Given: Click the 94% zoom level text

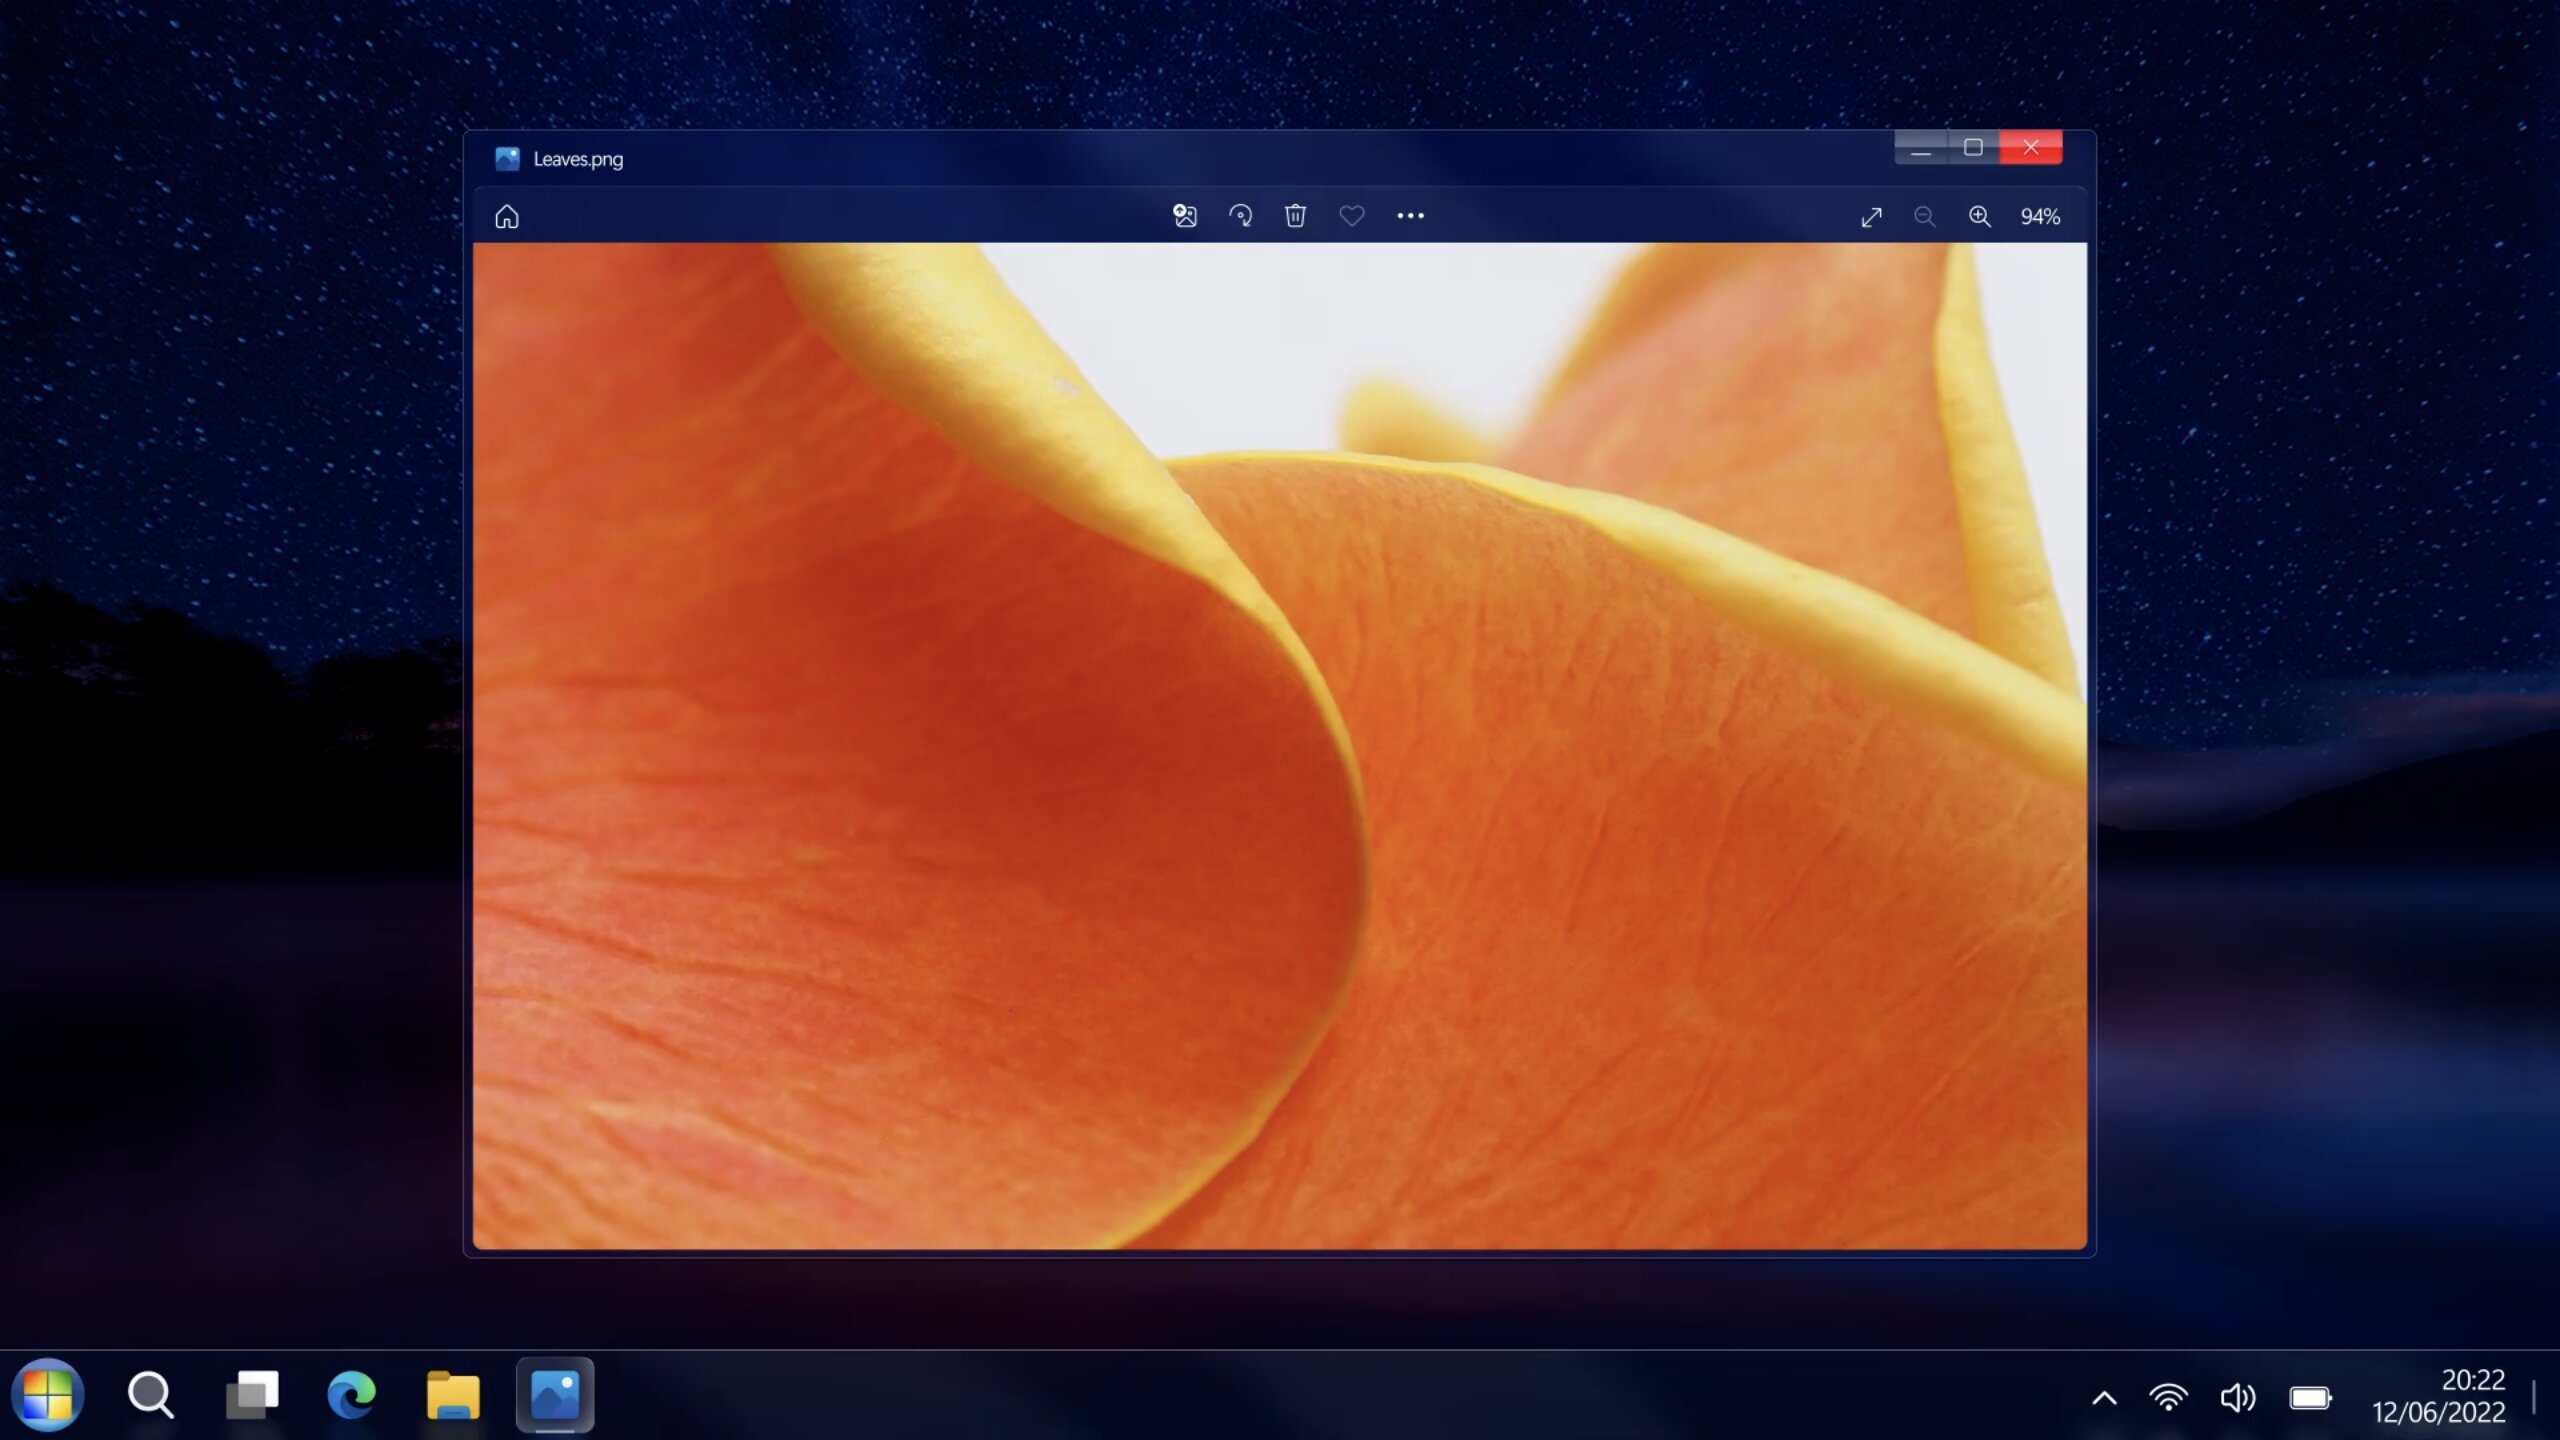Looking at the screenshot, I should coord(2040,217).
